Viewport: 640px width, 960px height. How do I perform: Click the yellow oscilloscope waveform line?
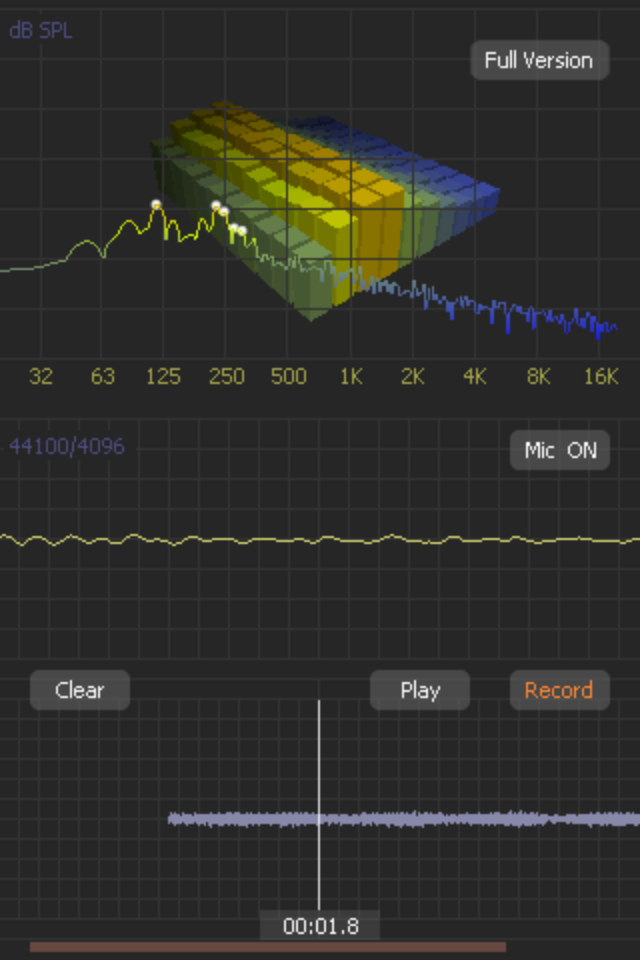[320, 540]
